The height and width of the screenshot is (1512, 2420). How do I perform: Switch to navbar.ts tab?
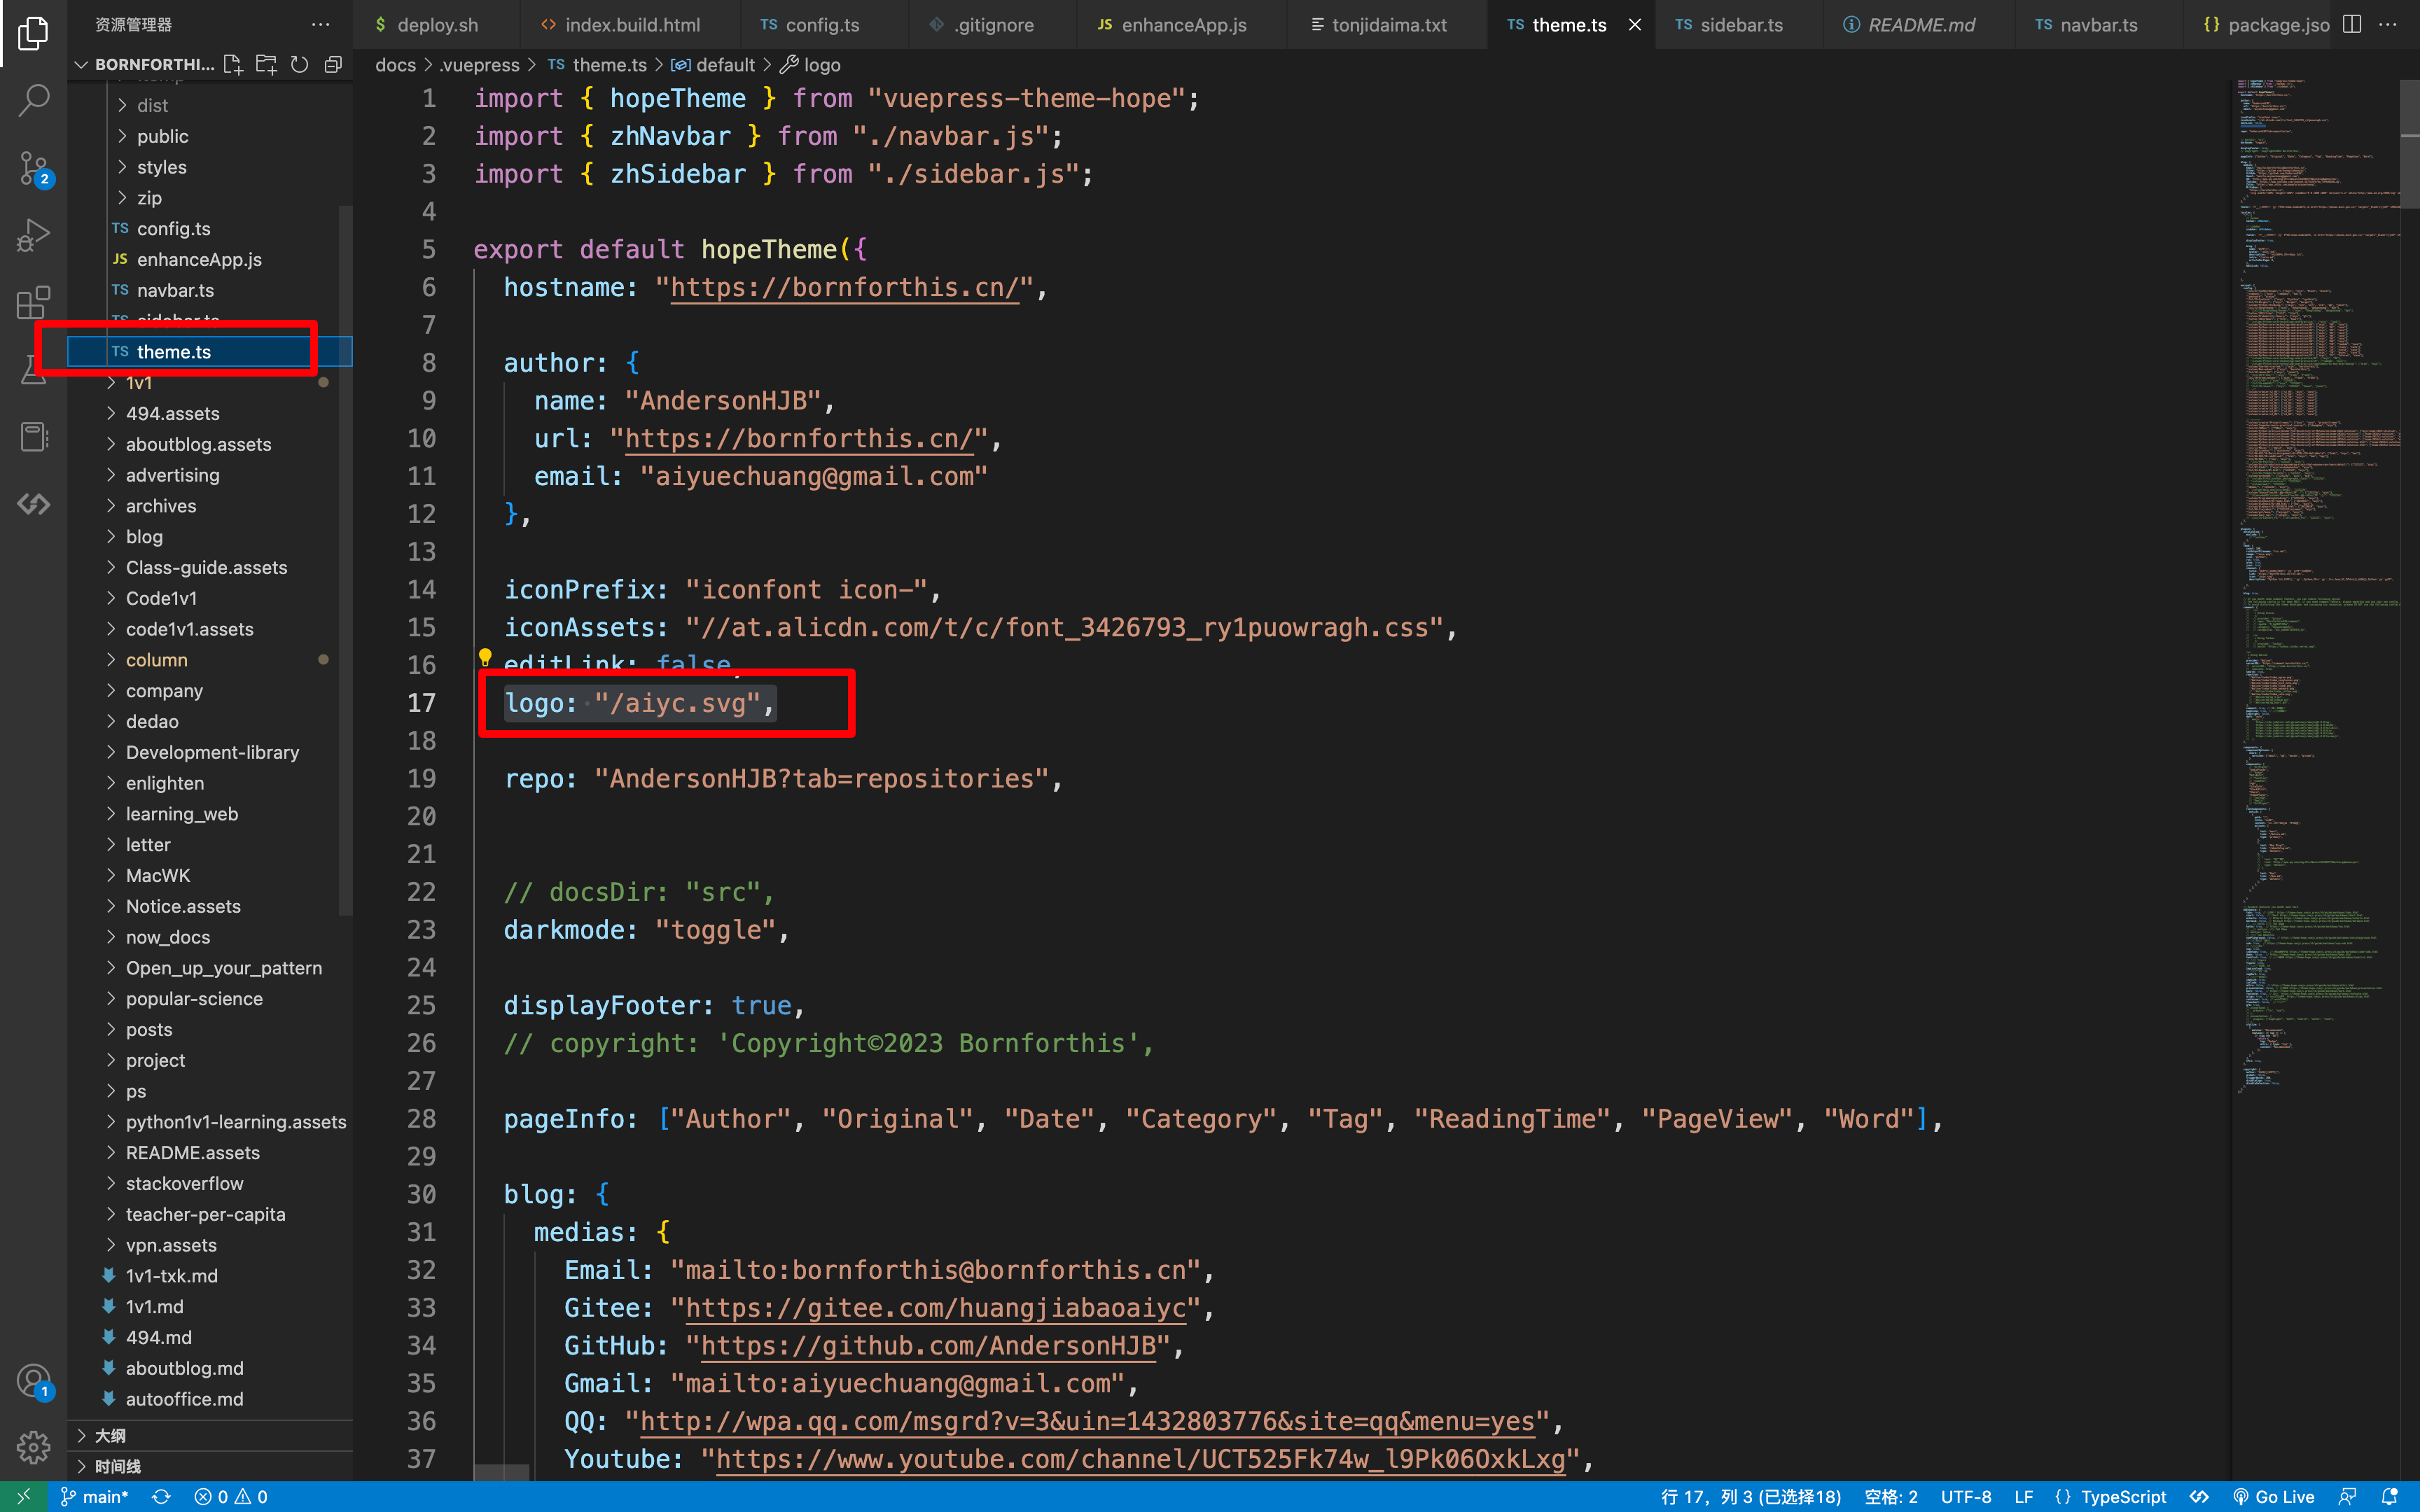coord(2098,24)
